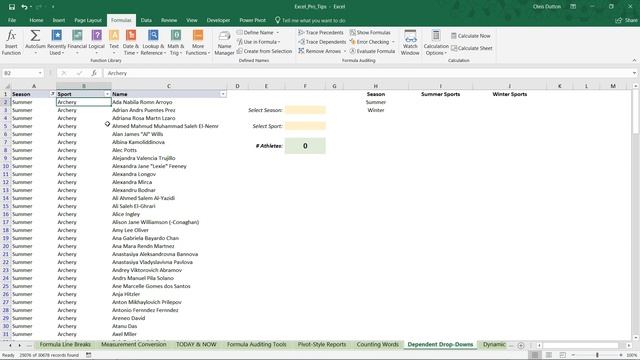This screenshot has height=360, width=640.
Task: Open the Power Pivot tab
Action: click(x=252, y=20)
